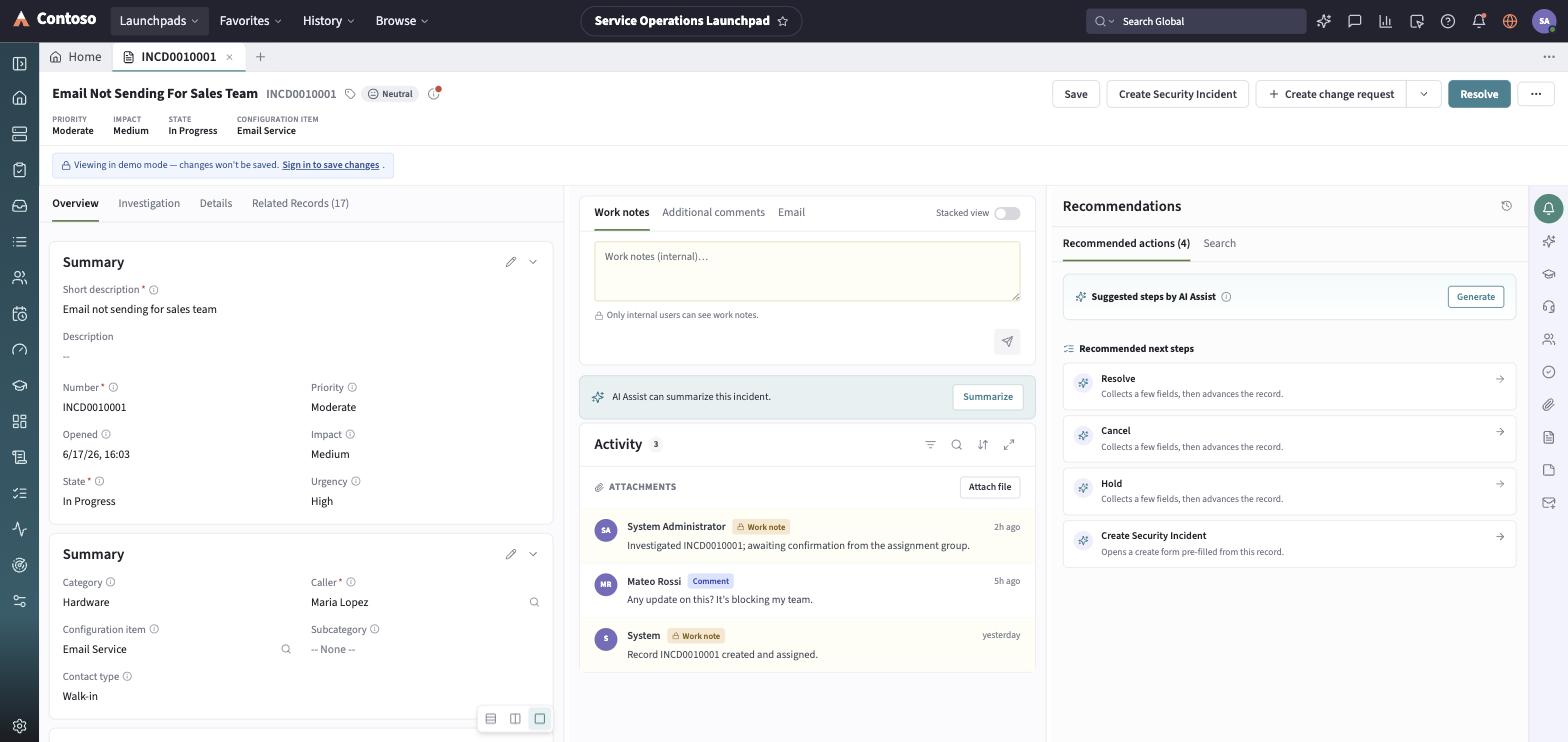This screenshot has width=1568, height=742.
Task: Open the Favorites dropdown menu
Action: 250,21
